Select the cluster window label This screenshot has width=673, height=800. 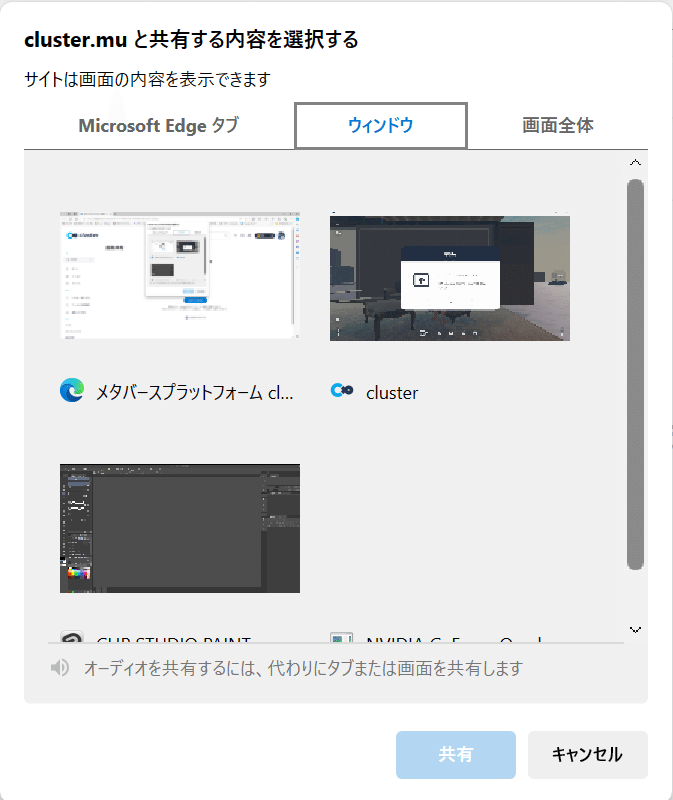(x=392, y=392)
